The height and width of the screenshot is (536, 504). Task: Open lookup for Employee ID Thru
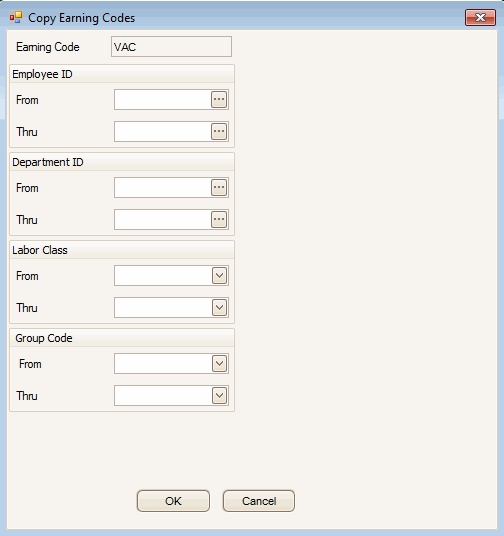219,132
